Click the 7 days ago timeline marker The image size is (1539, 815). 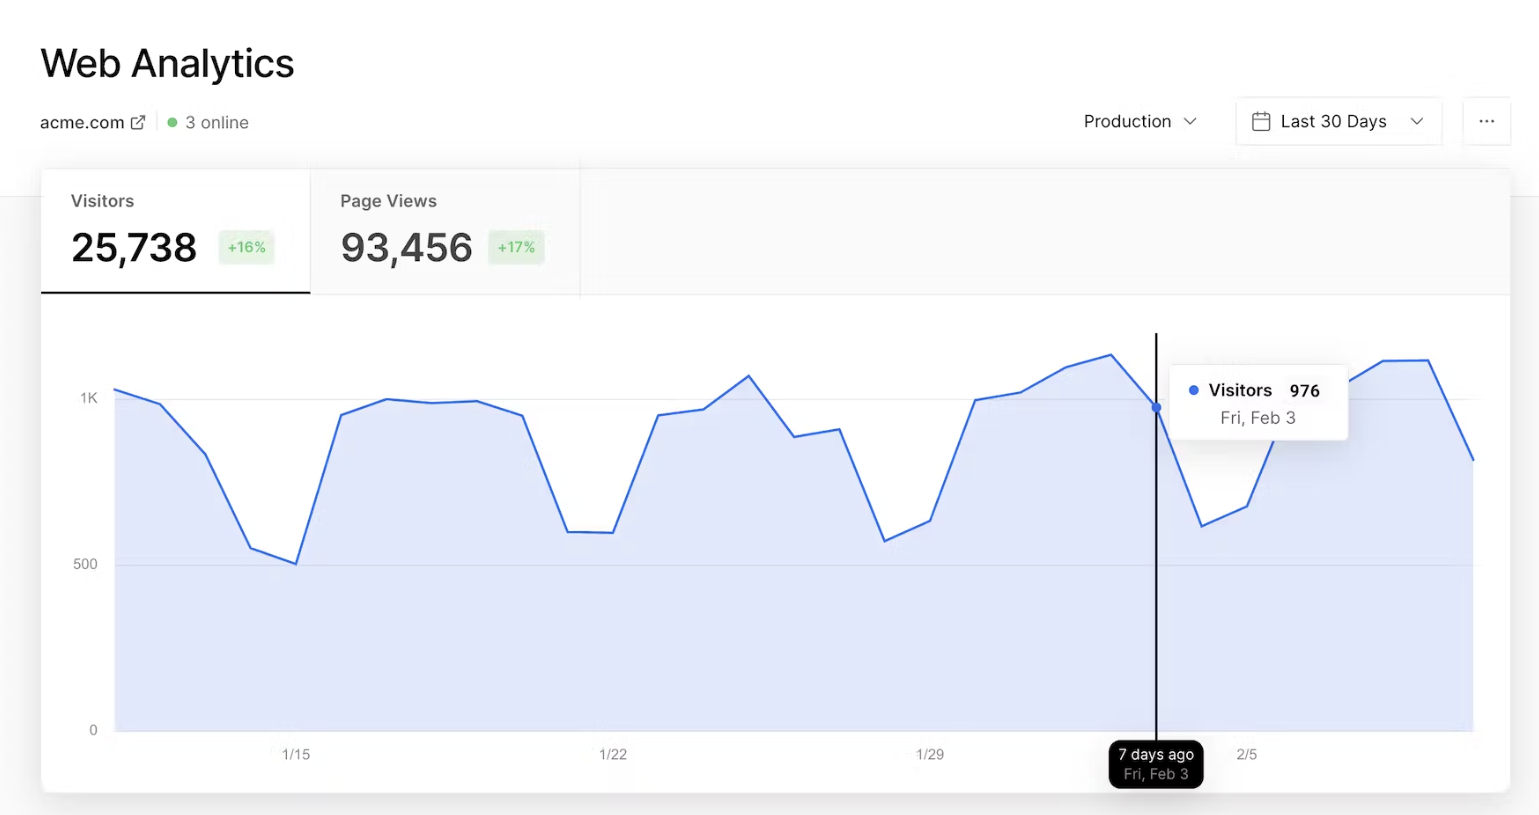click(x=1156, y=763)
